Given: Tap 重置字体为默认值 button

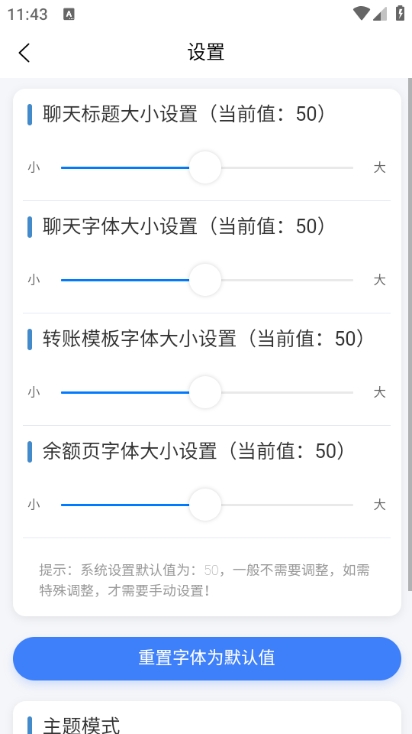Looking at the screenshot, I should pos(207,658).
